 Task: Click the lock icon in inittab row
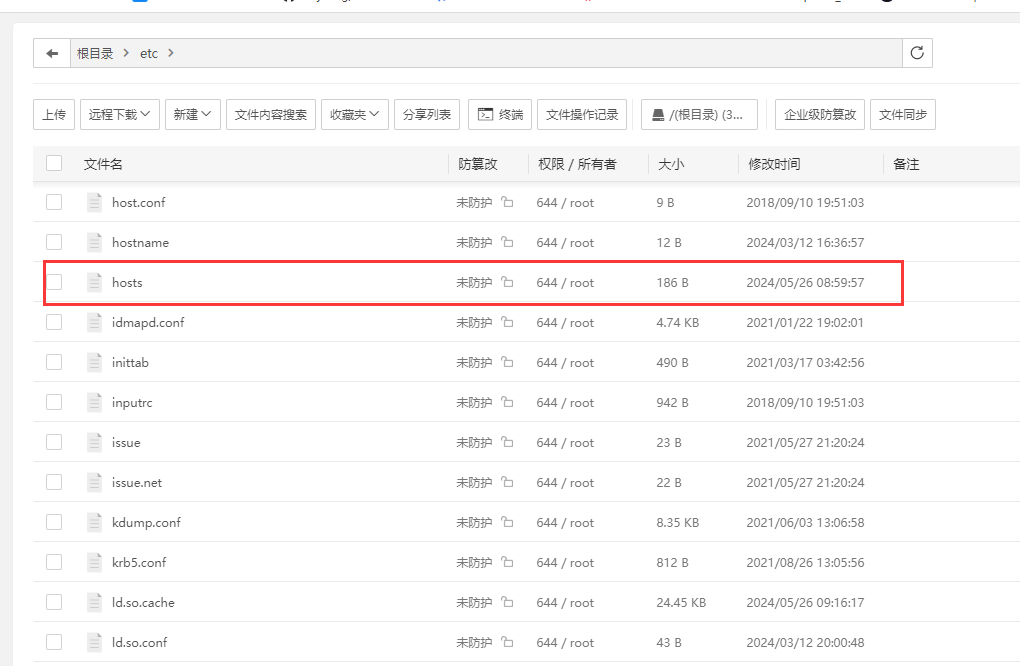(x=507, y=363)
